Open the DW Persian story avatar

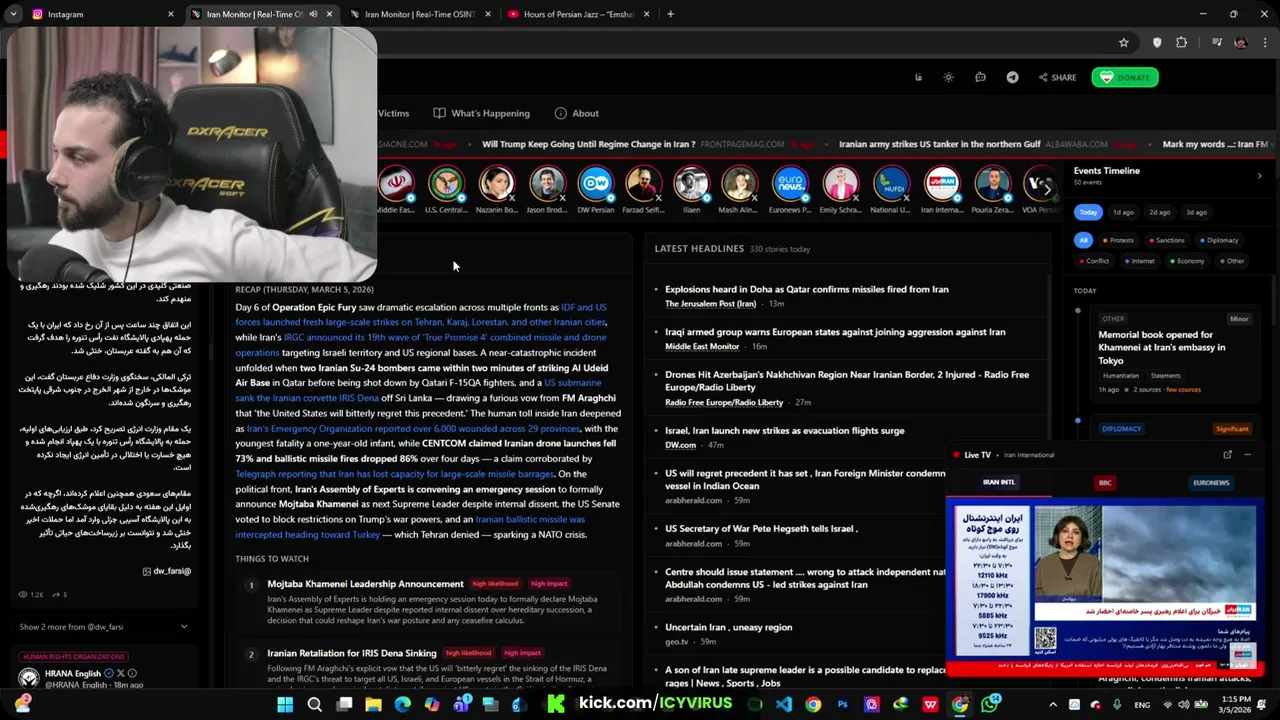point(596,184)
